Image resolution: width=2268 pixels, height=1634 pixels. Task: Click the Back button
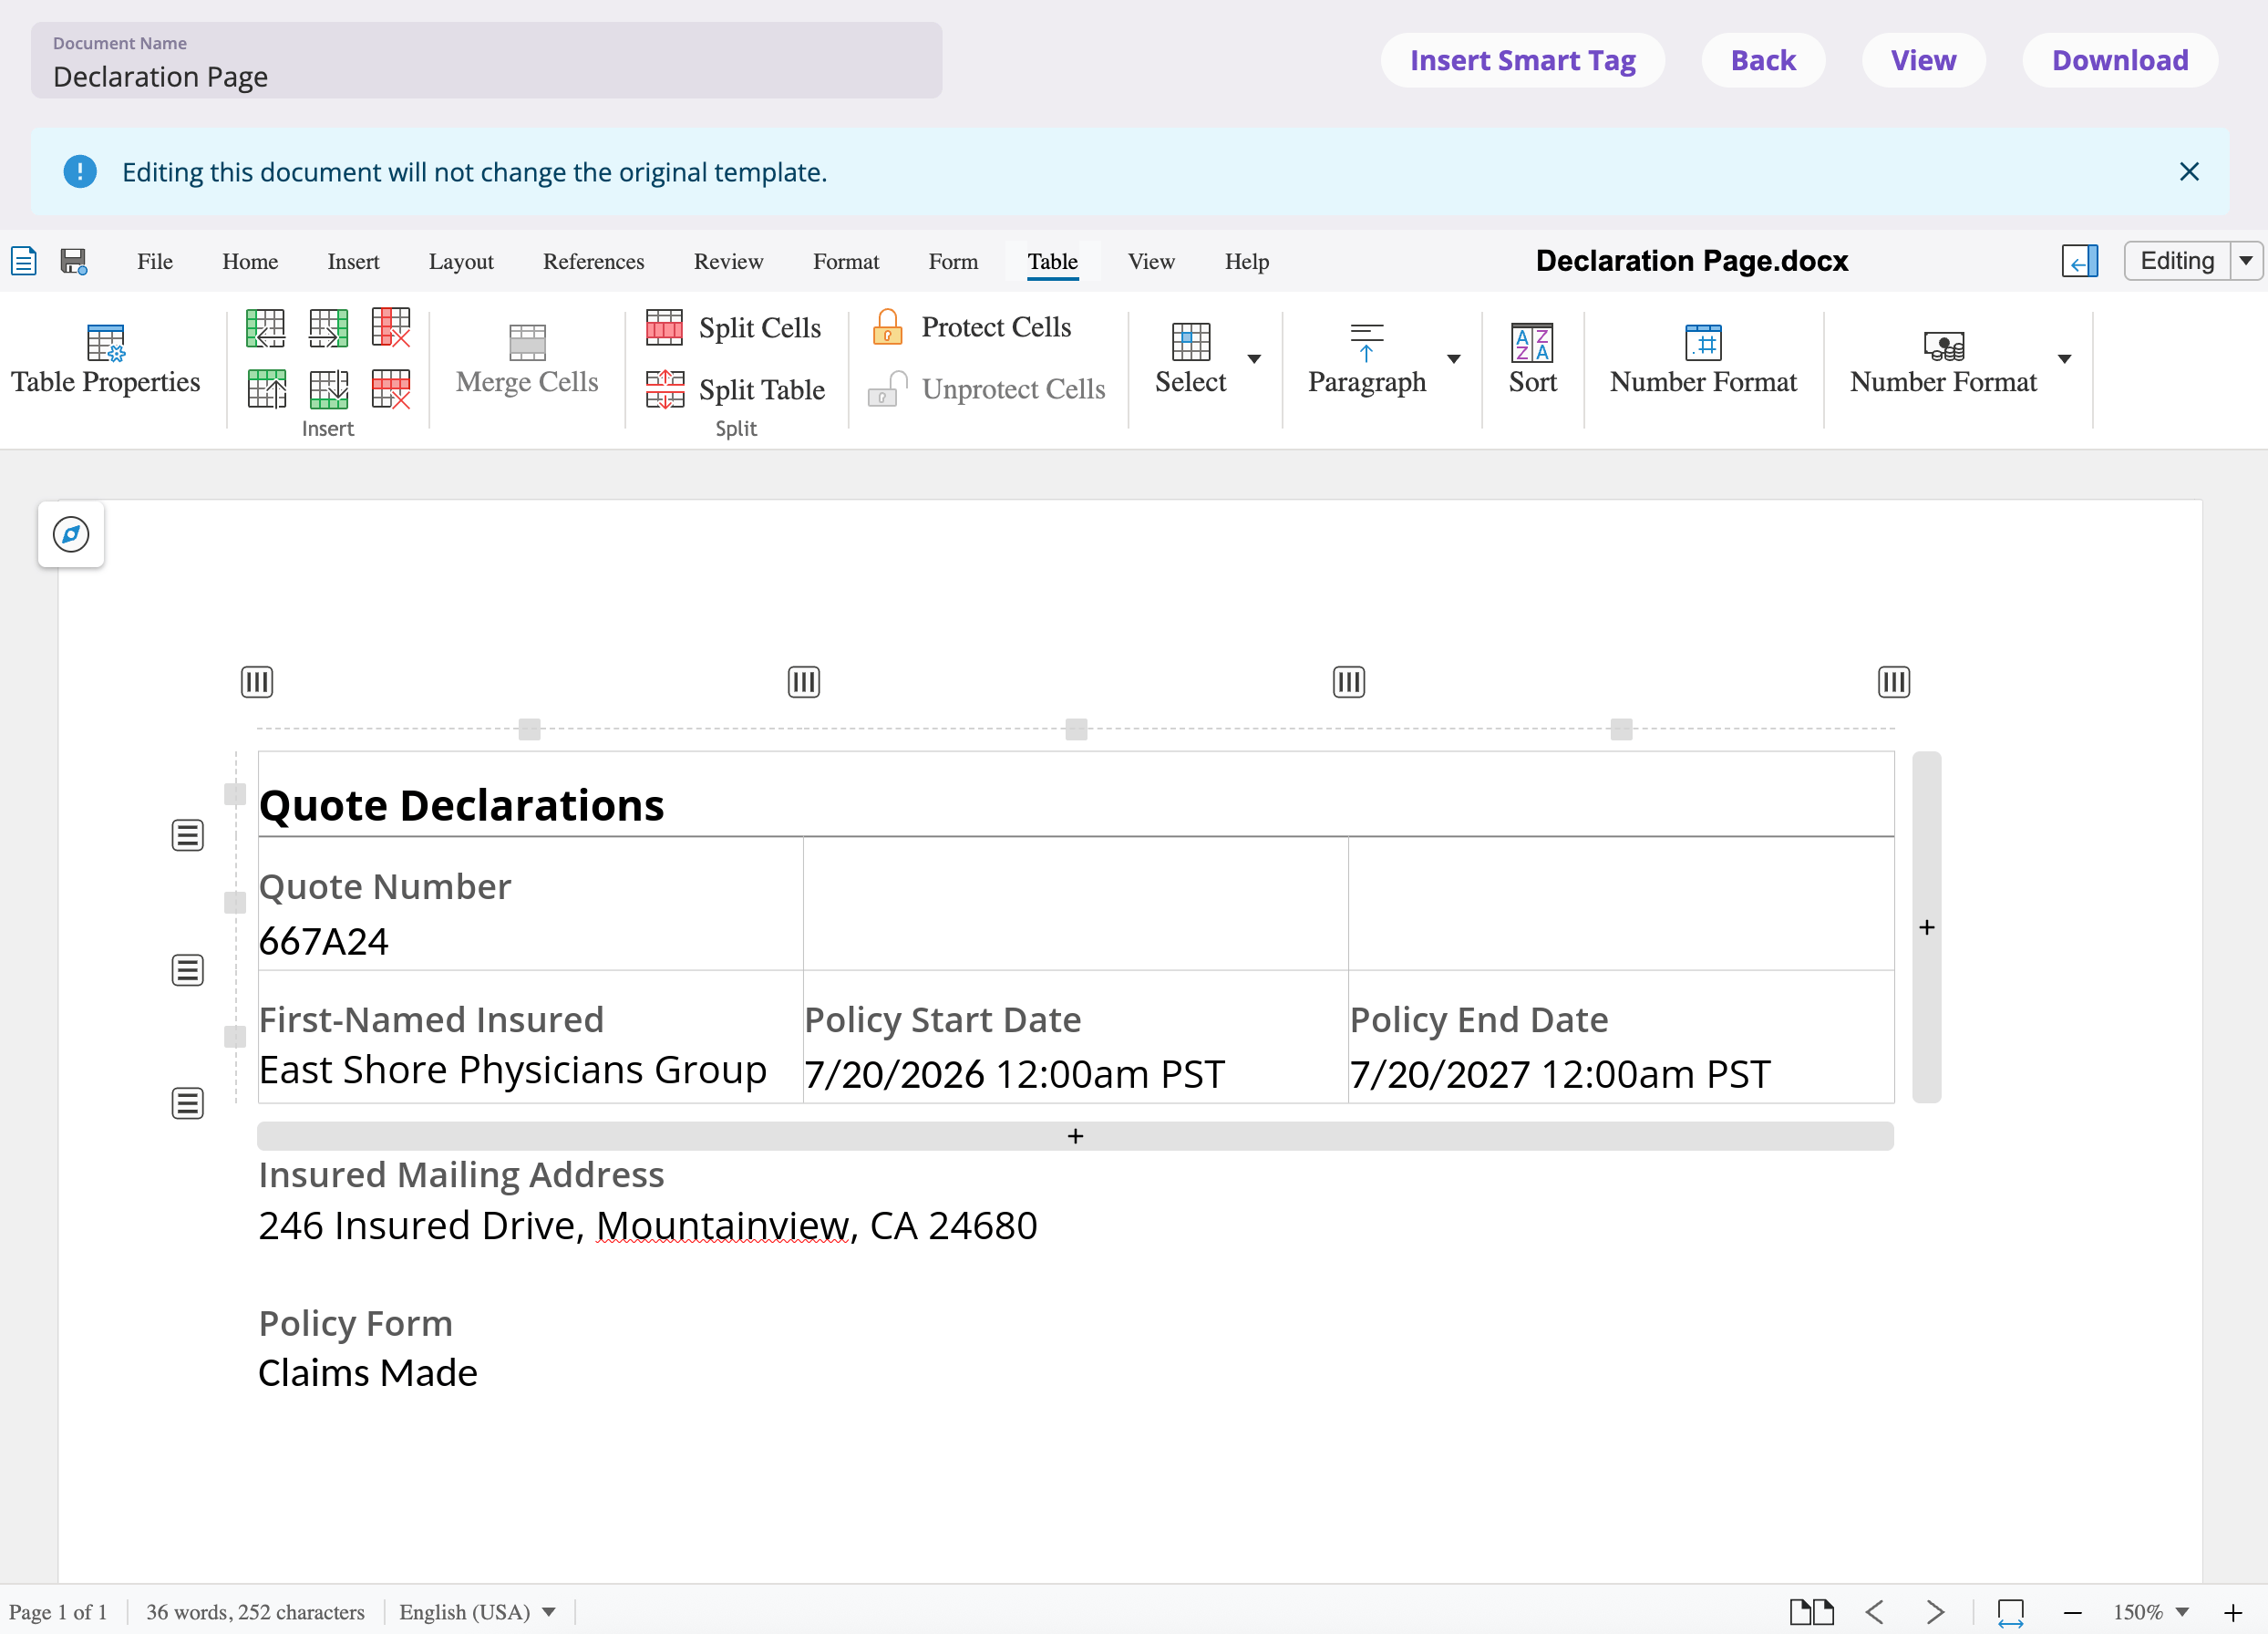click(x=1763, y=60)
